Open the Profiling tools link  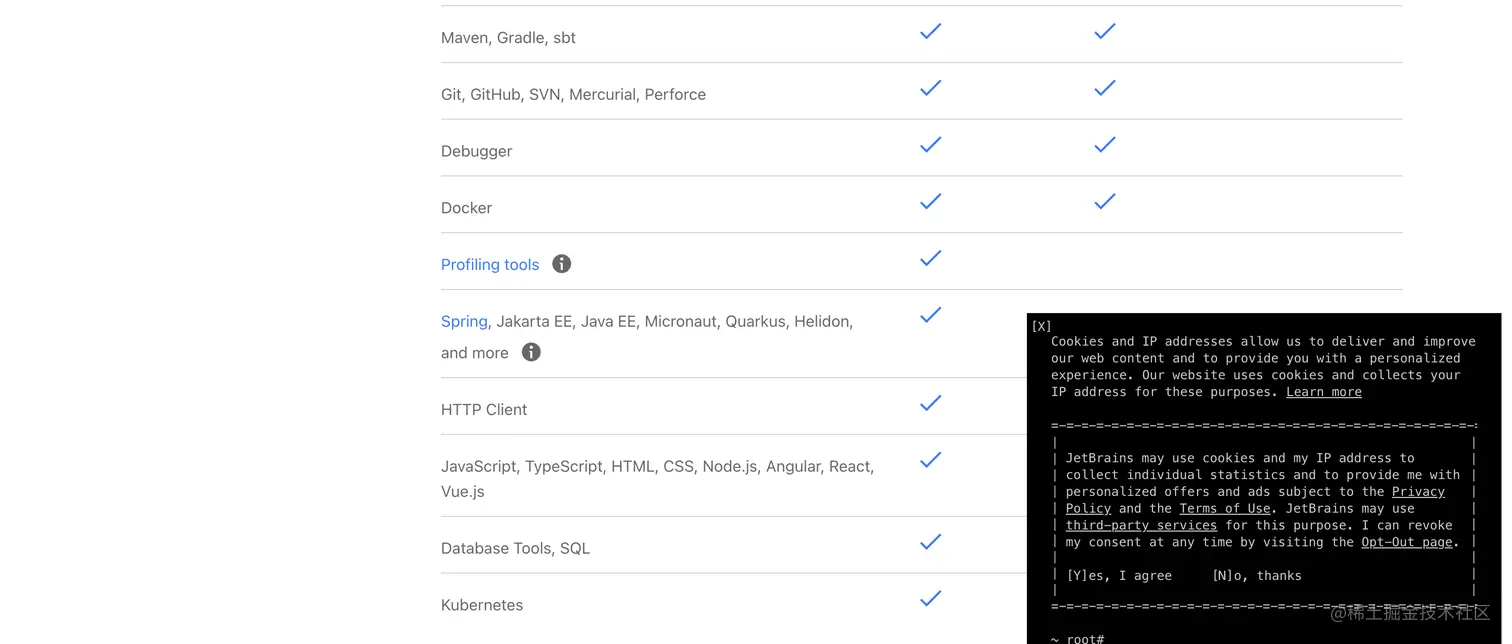(490, 265)
